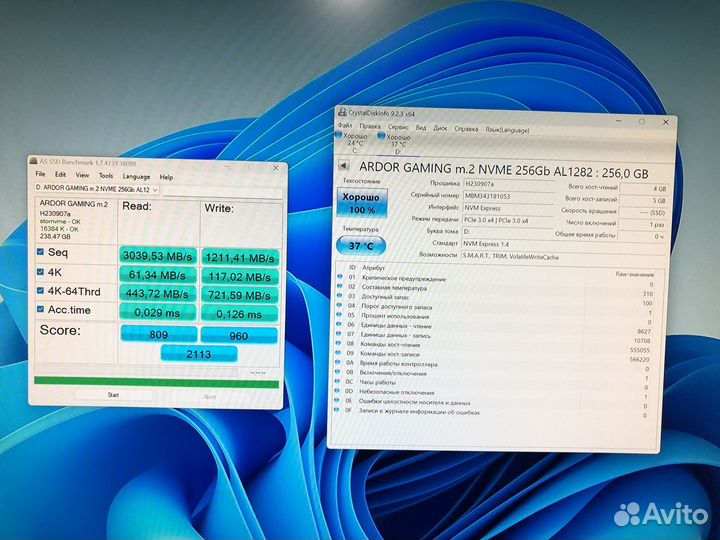Click the total score 2113
This screenshot has width=720, height=540.
[x=199, y=354]
